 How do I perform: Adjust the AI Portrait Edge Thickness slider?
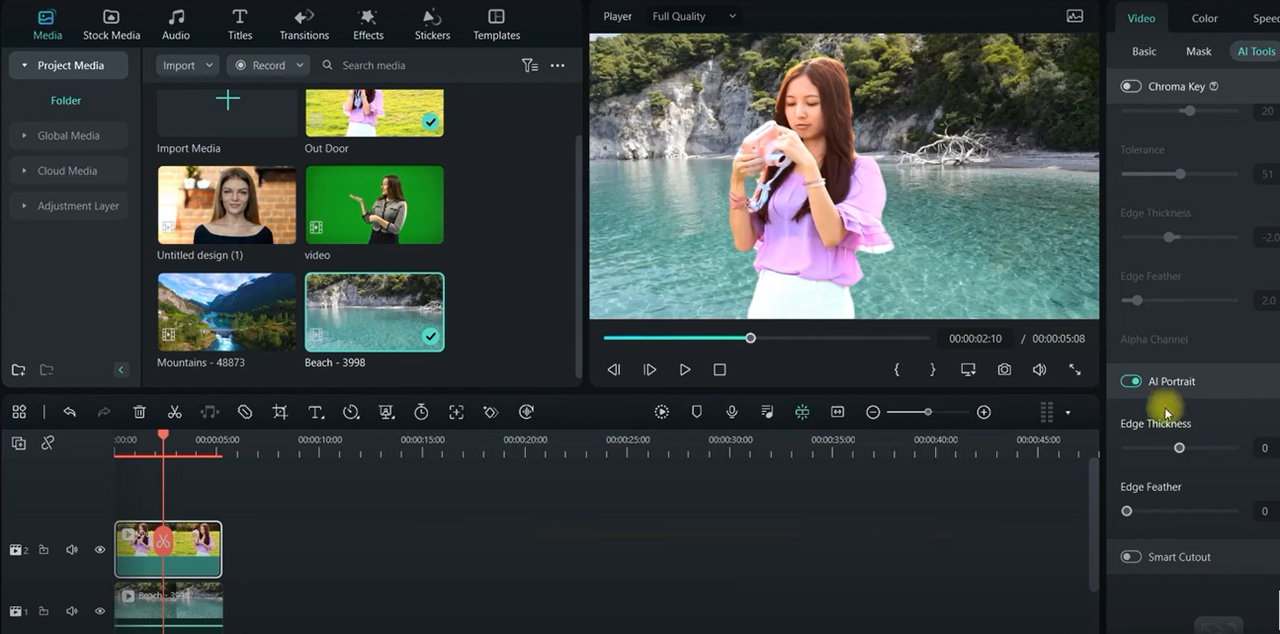[1179, 448]
